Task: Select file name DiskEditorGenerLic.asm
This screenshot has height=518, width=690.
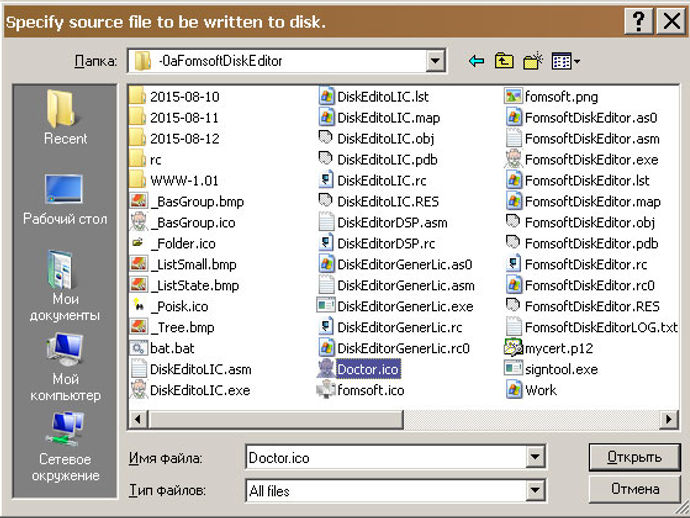Action: point(406,286)
